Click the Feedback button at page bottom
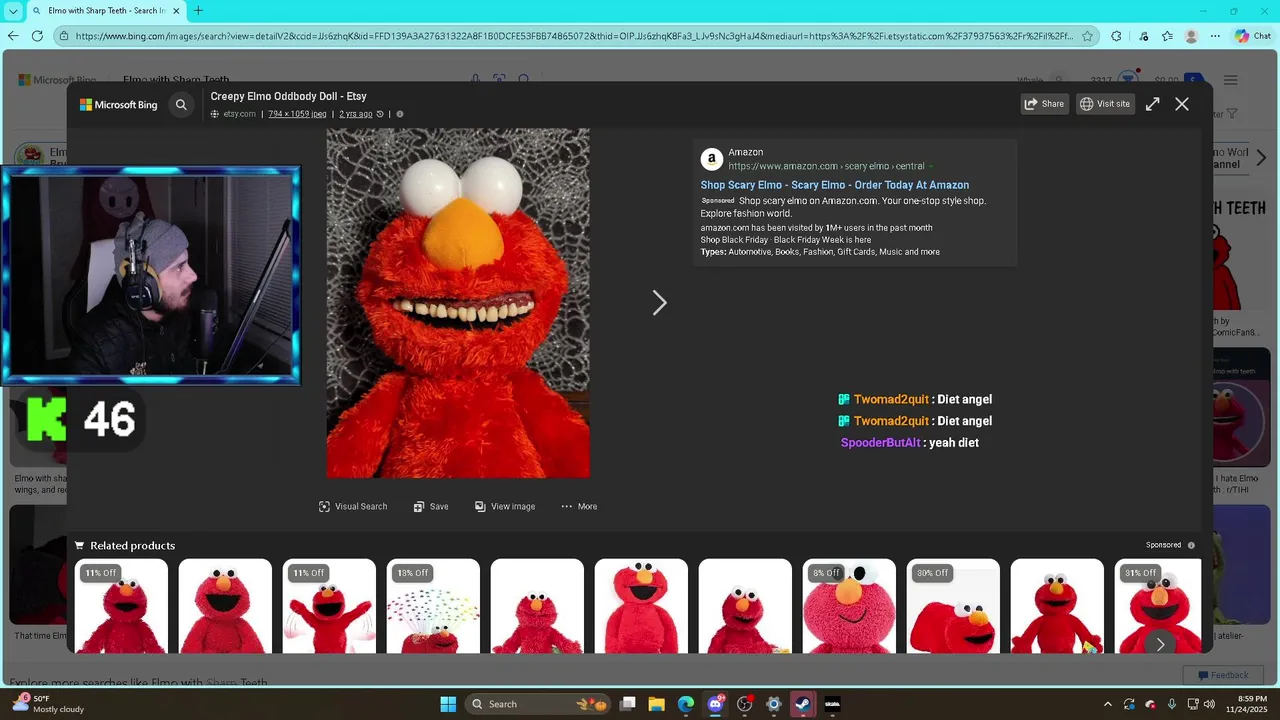Viewport: 1280px width, 720px height. 1221,675
